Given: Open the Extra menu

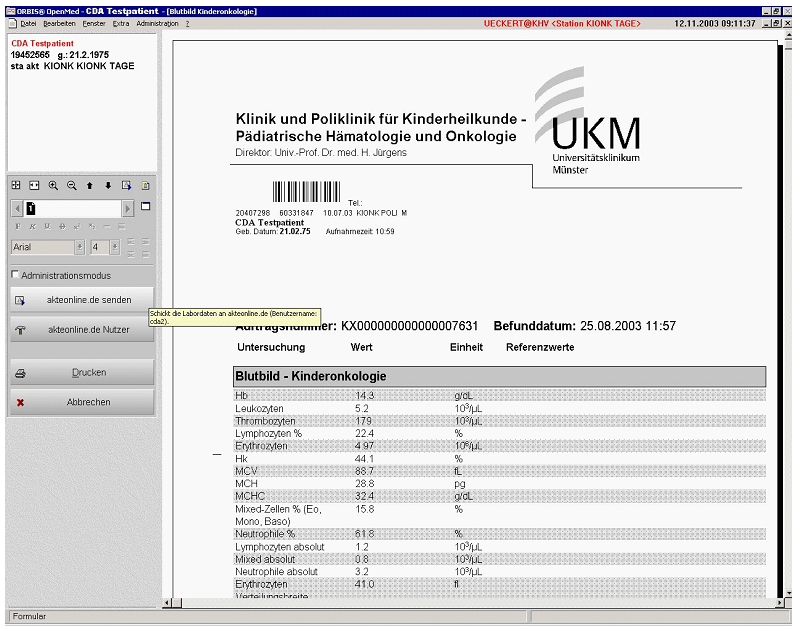Looking at the screenshot, I should pos(121,22).
